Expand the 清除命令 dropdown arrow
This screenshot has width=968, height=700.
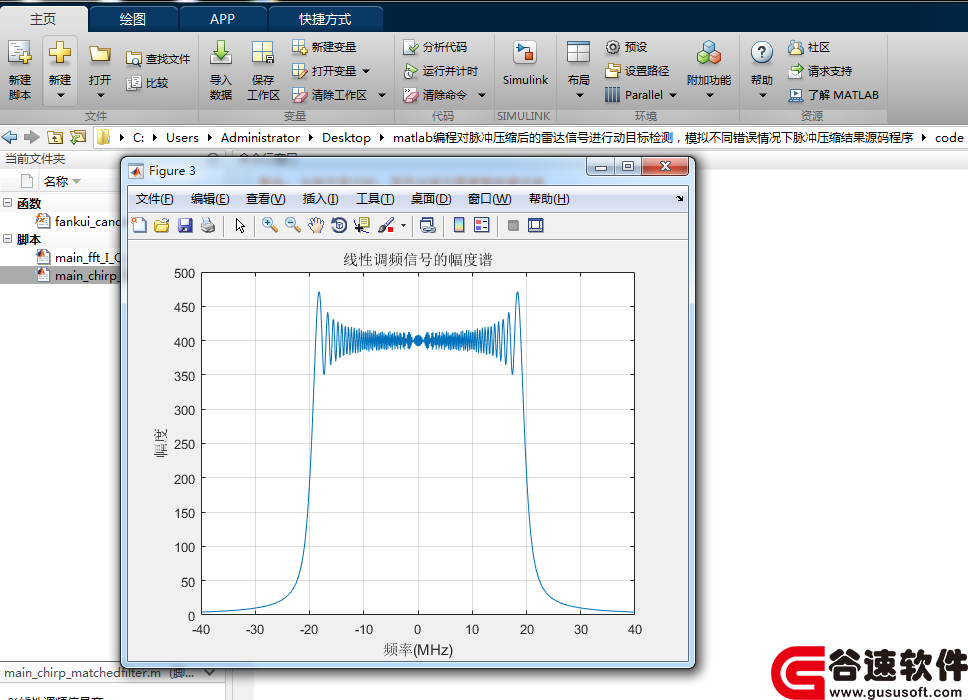(482, 95)
